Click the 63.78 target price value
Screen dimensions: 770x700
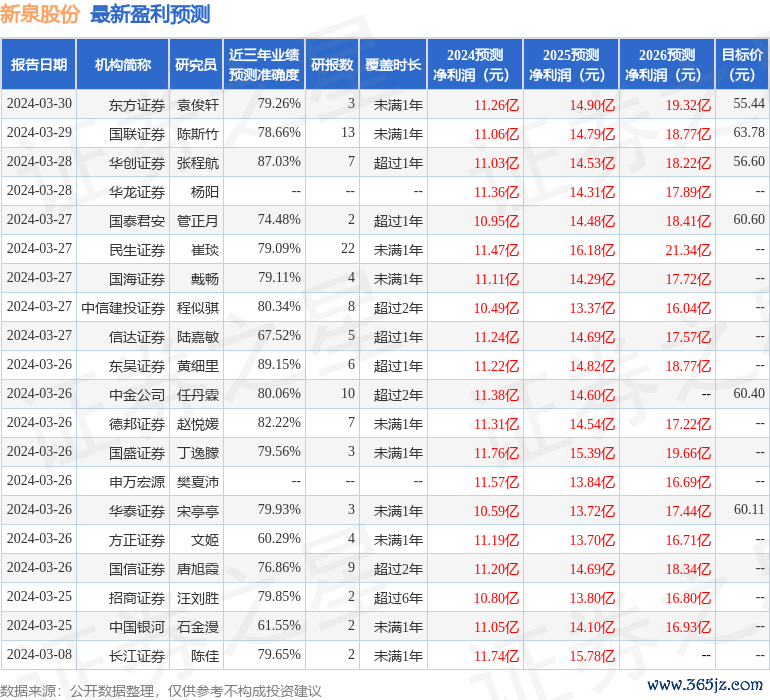click(748, 133)
